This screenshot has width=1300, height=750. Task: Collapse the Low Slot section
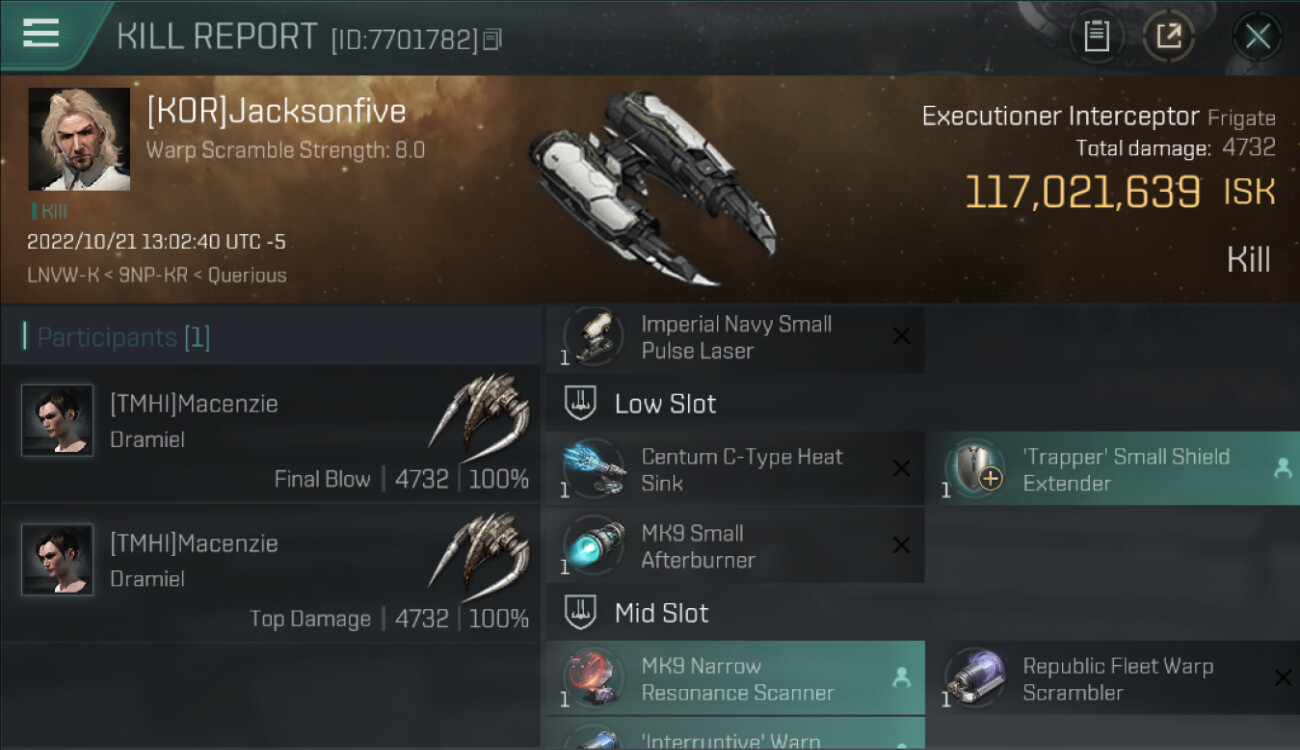pyautogui.click(x=640, y=404)
